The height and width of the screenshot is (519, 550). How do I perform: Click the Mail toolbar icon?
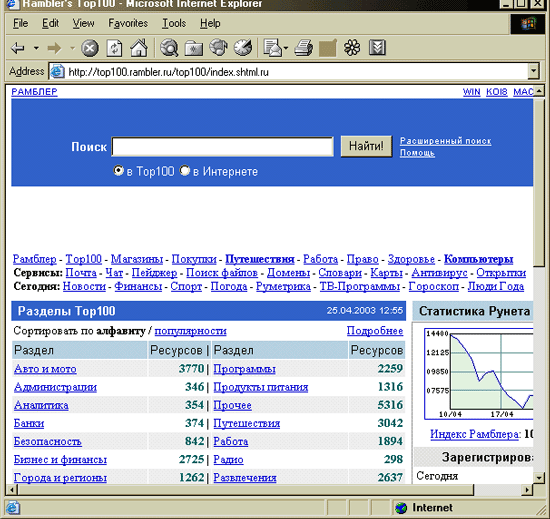click(x=273, y=48)
